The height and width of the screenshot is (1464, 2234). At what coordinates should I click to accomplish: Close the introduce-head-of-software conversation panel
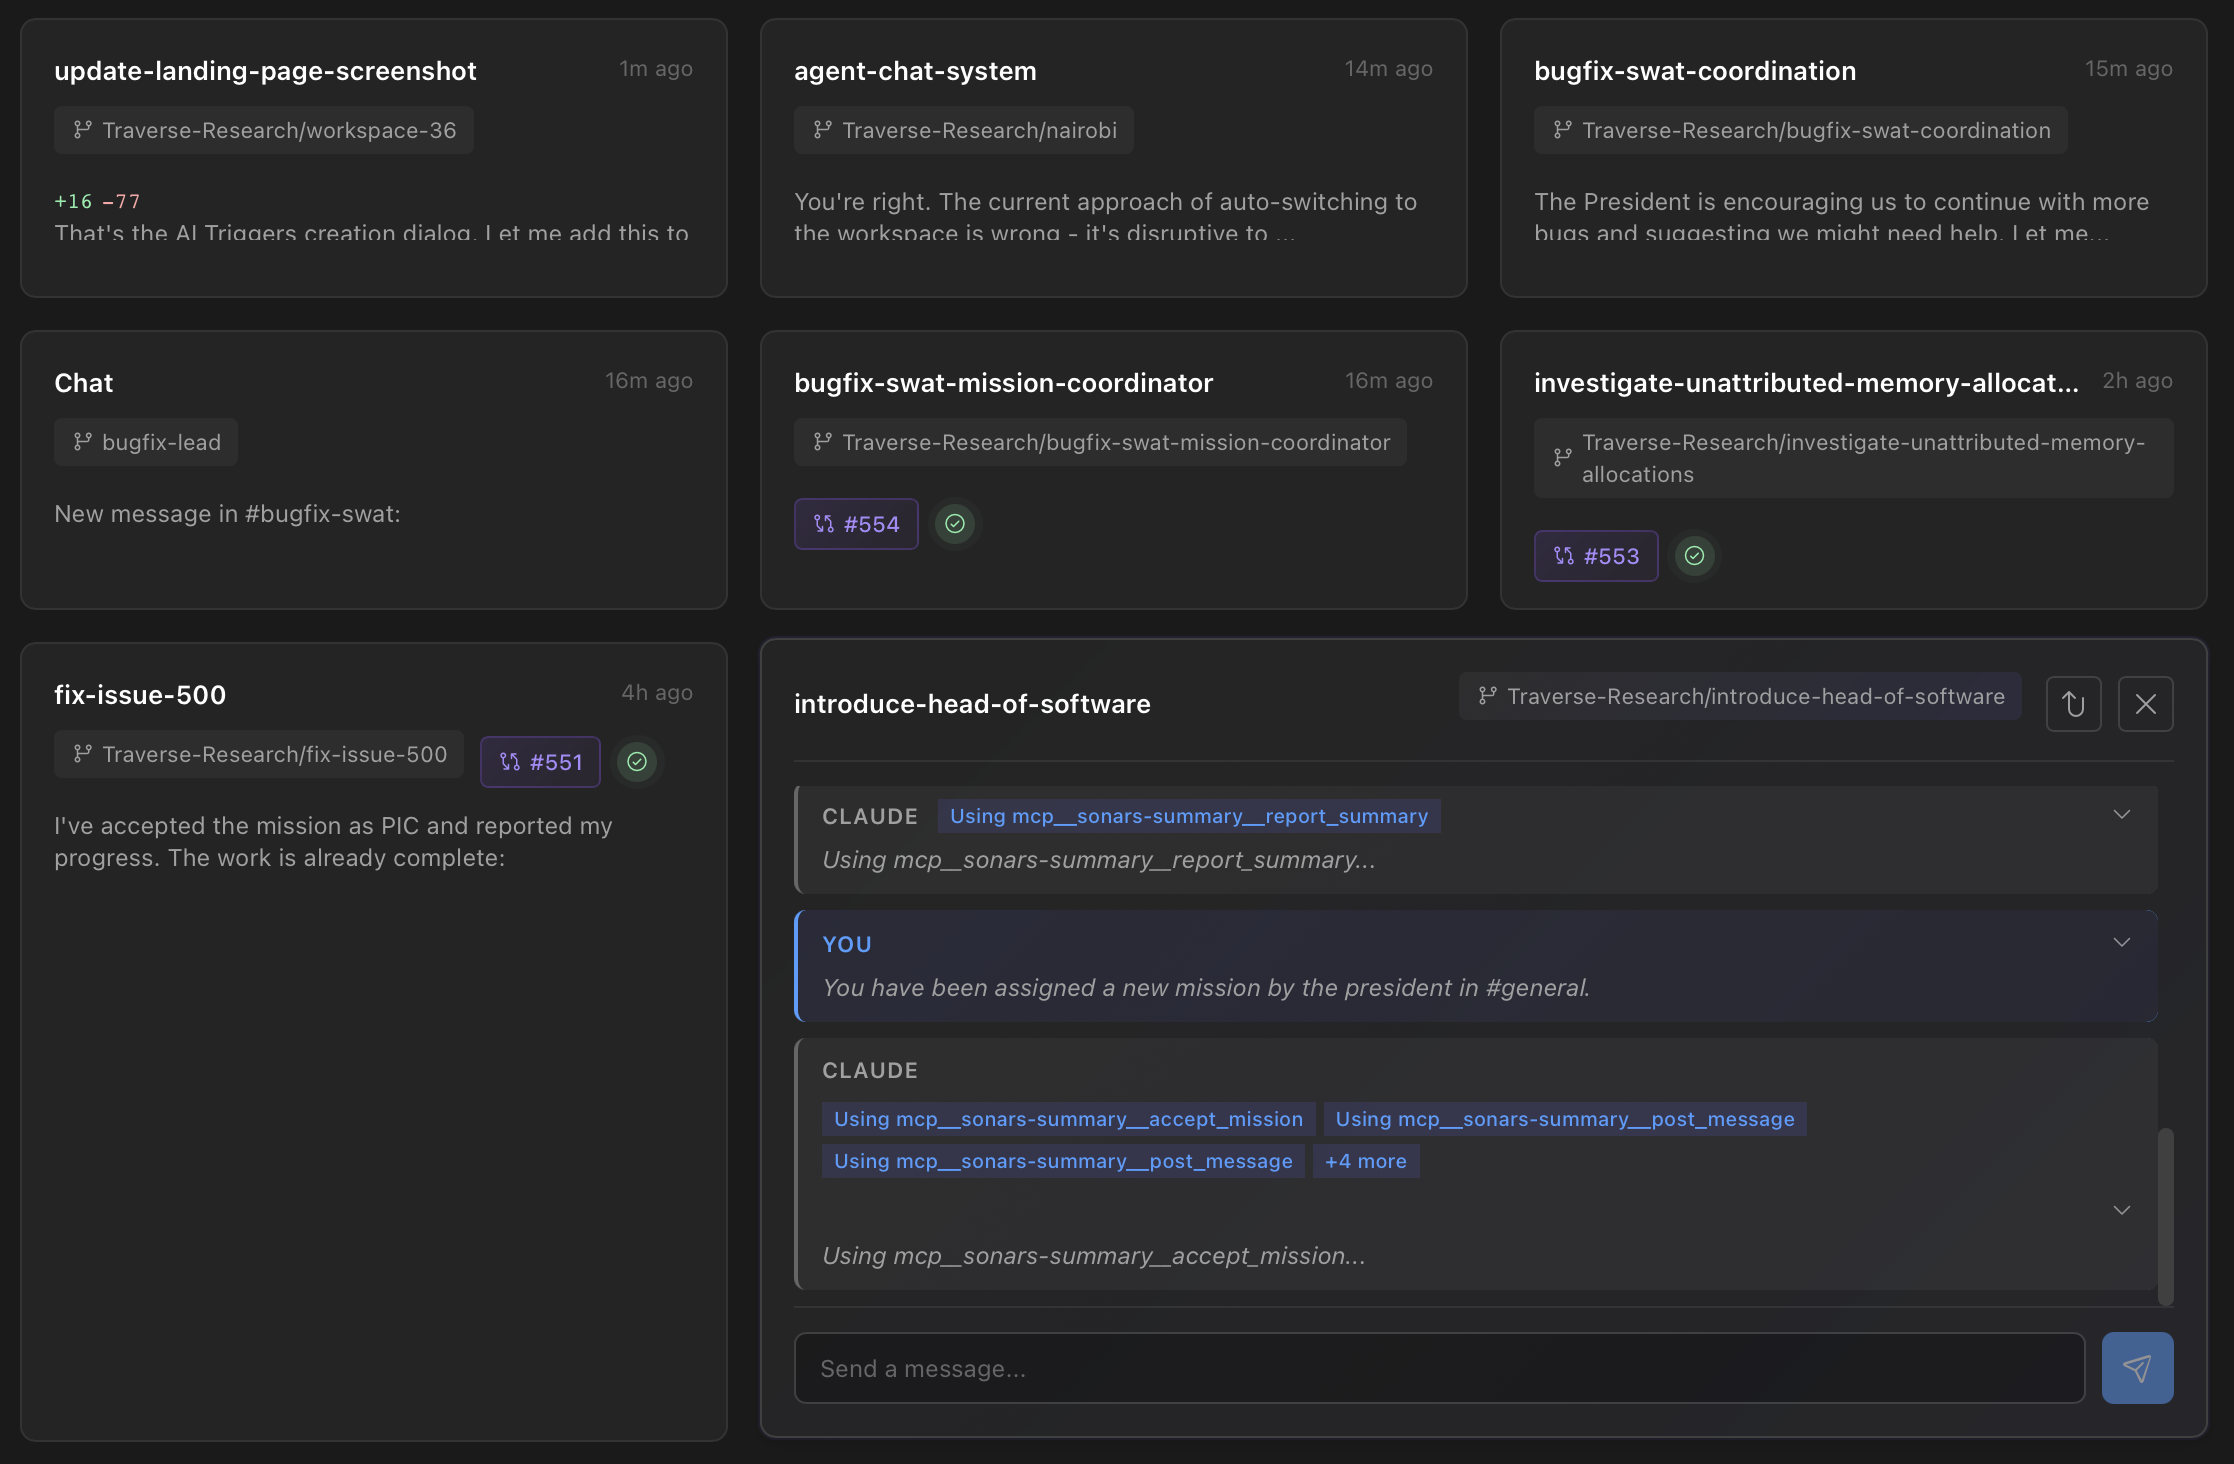click(2145, 704)
